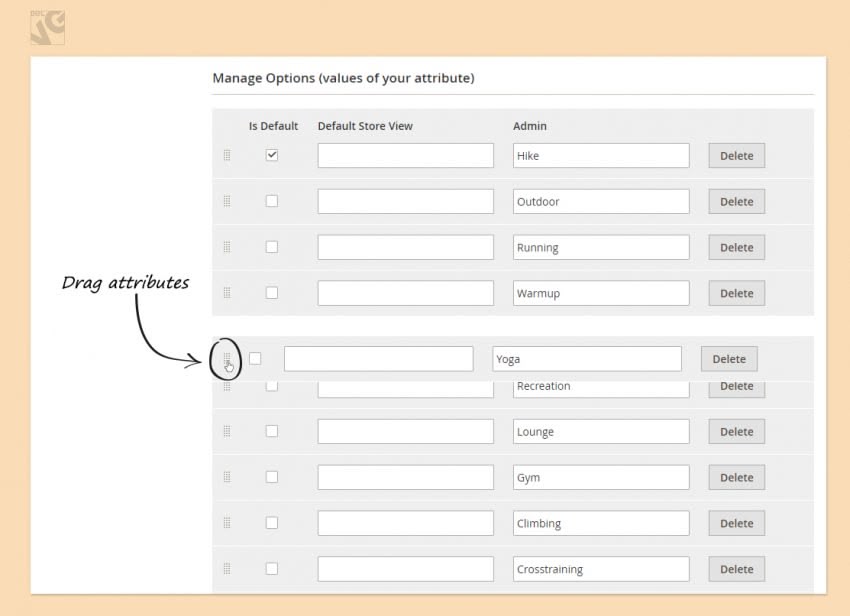Remove the Running option
The width and height of the screenshot is (850, 616).
coord(737,247)
